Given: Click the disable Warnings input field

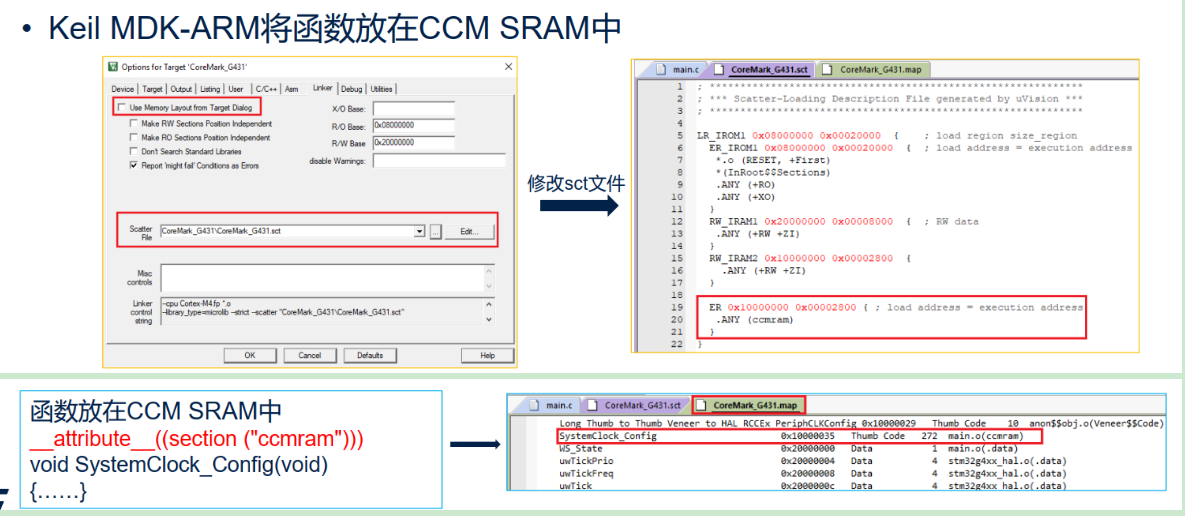Looking at the screenshot, I should pos(438,161).
